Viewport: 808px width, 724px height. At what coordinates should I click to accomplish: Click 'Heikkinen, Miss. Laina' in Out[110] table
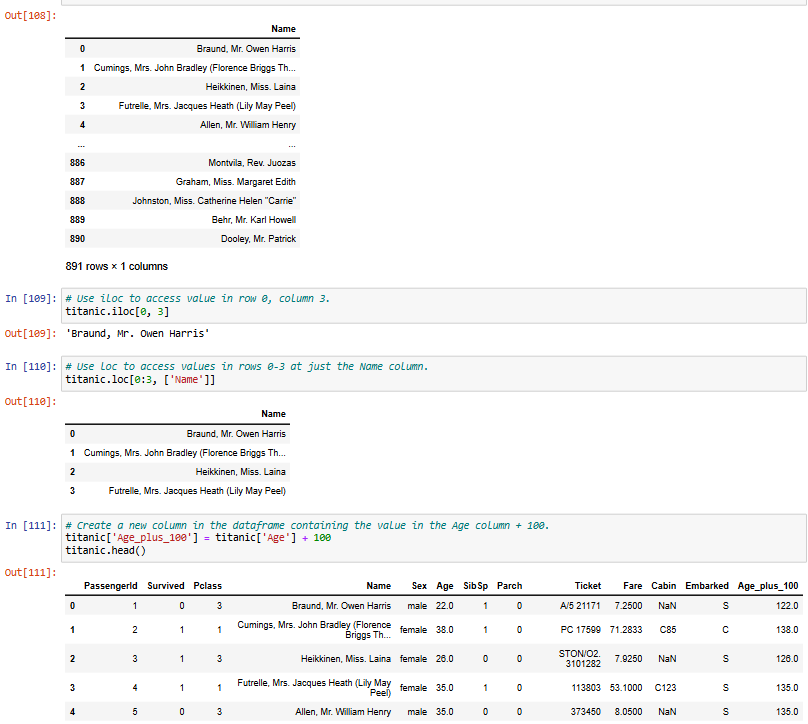240,472
